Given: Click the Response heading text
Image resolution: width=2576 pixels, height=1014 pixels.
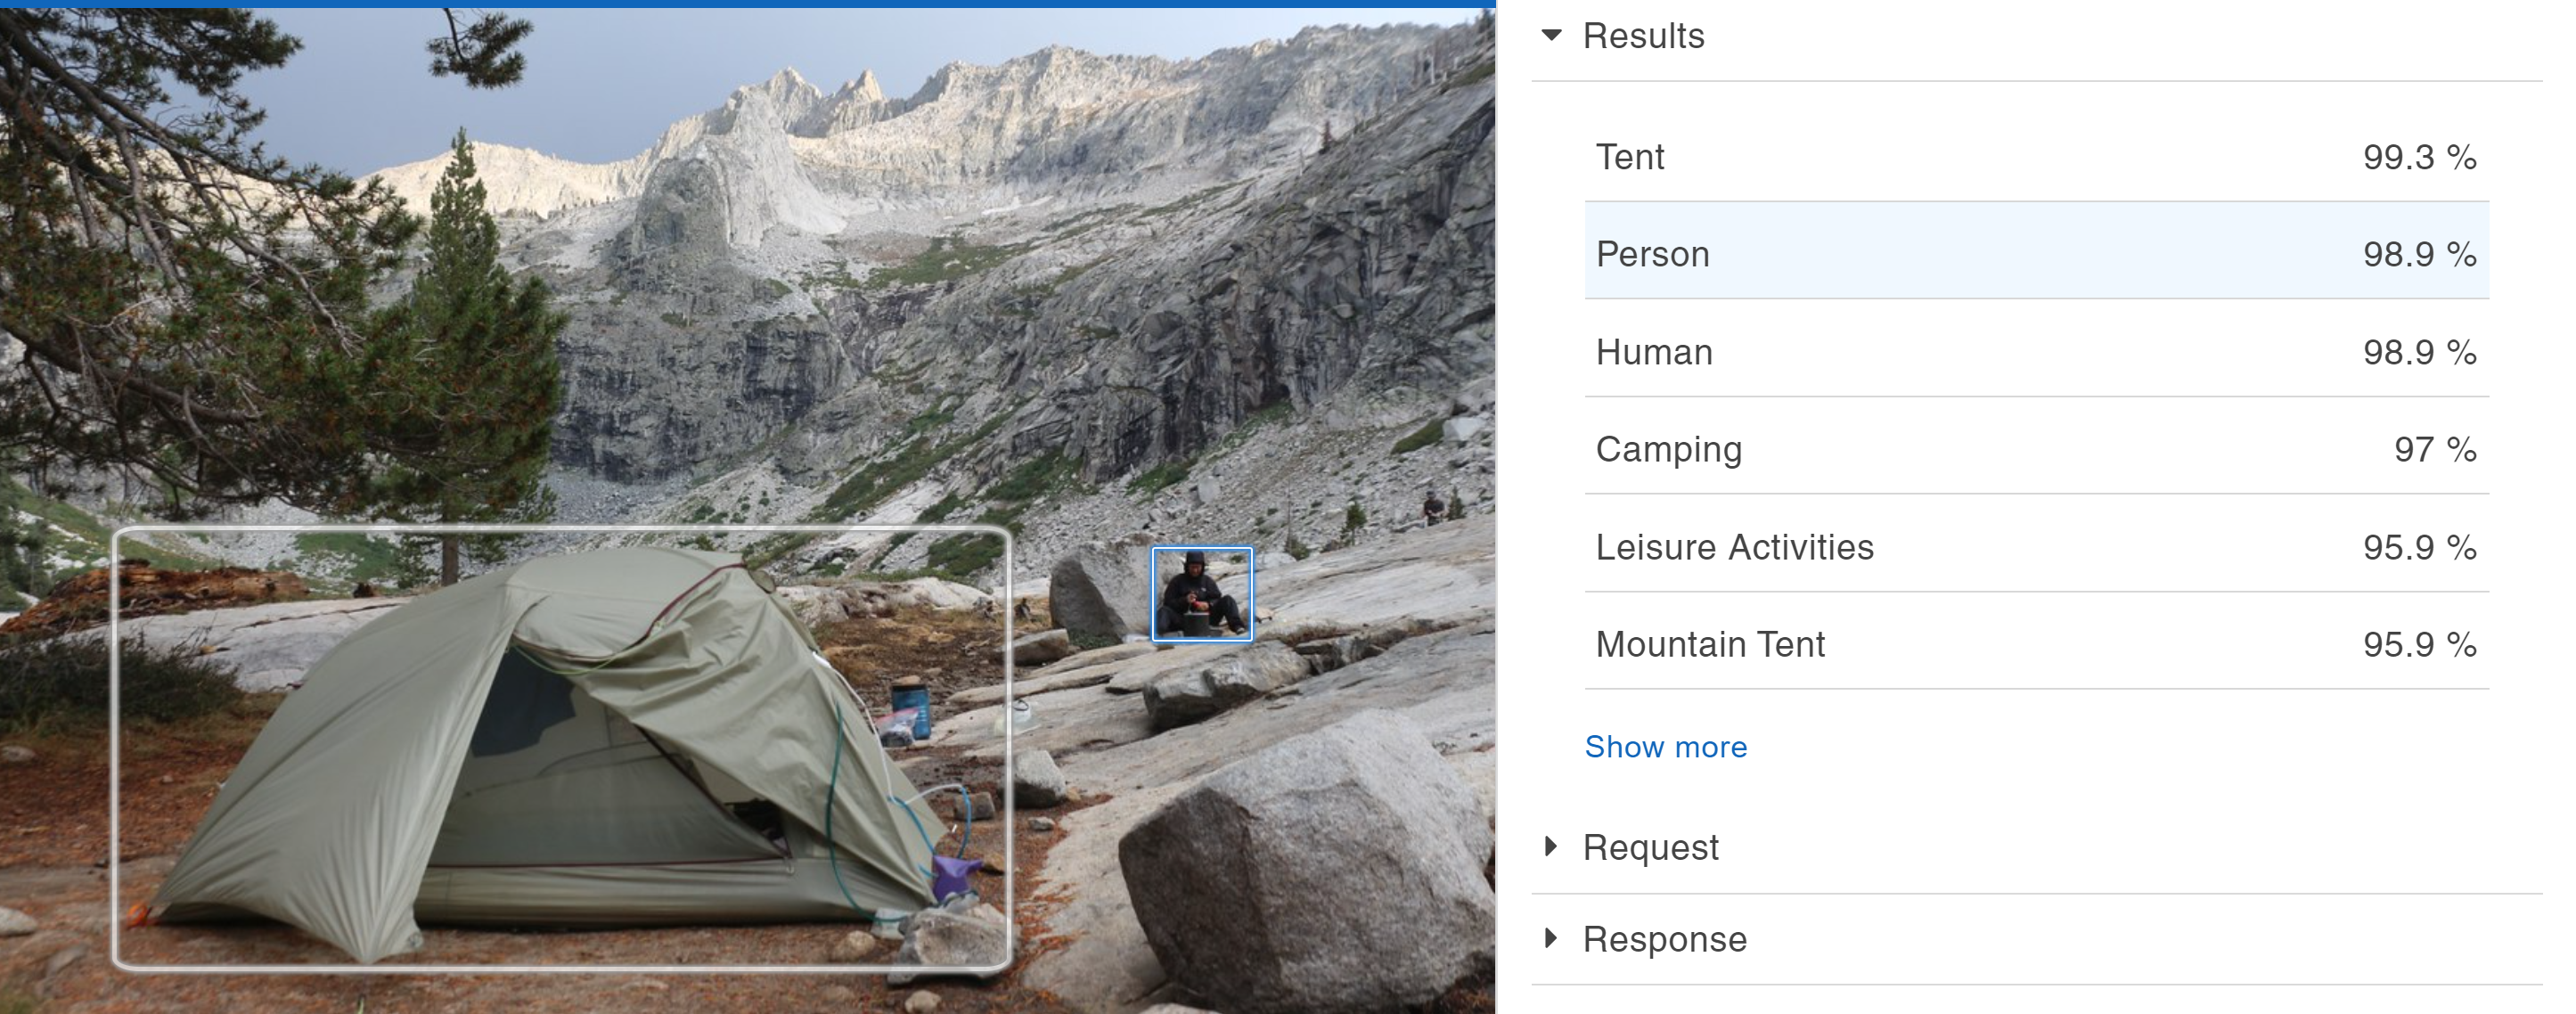Looking at the screenshot, I should (1664, 939).
